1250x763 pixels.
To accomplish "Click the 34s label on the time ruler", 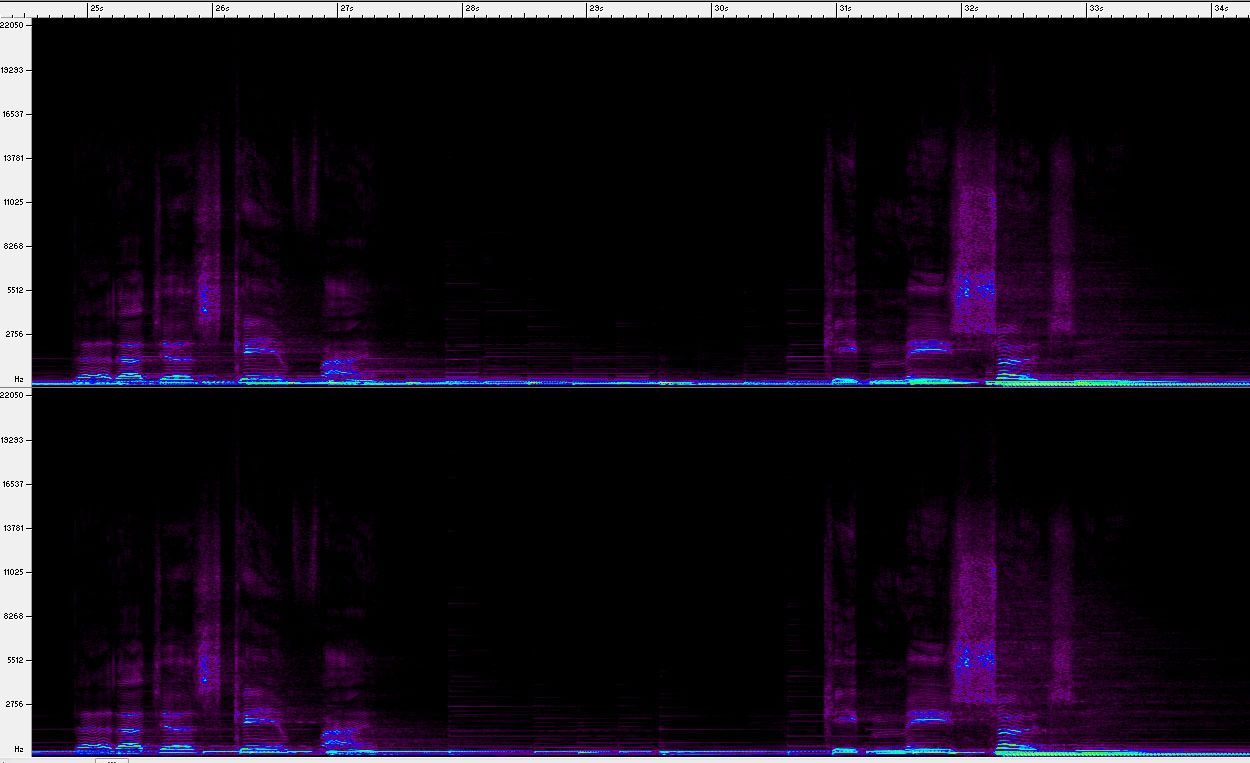I will 1220,8.
